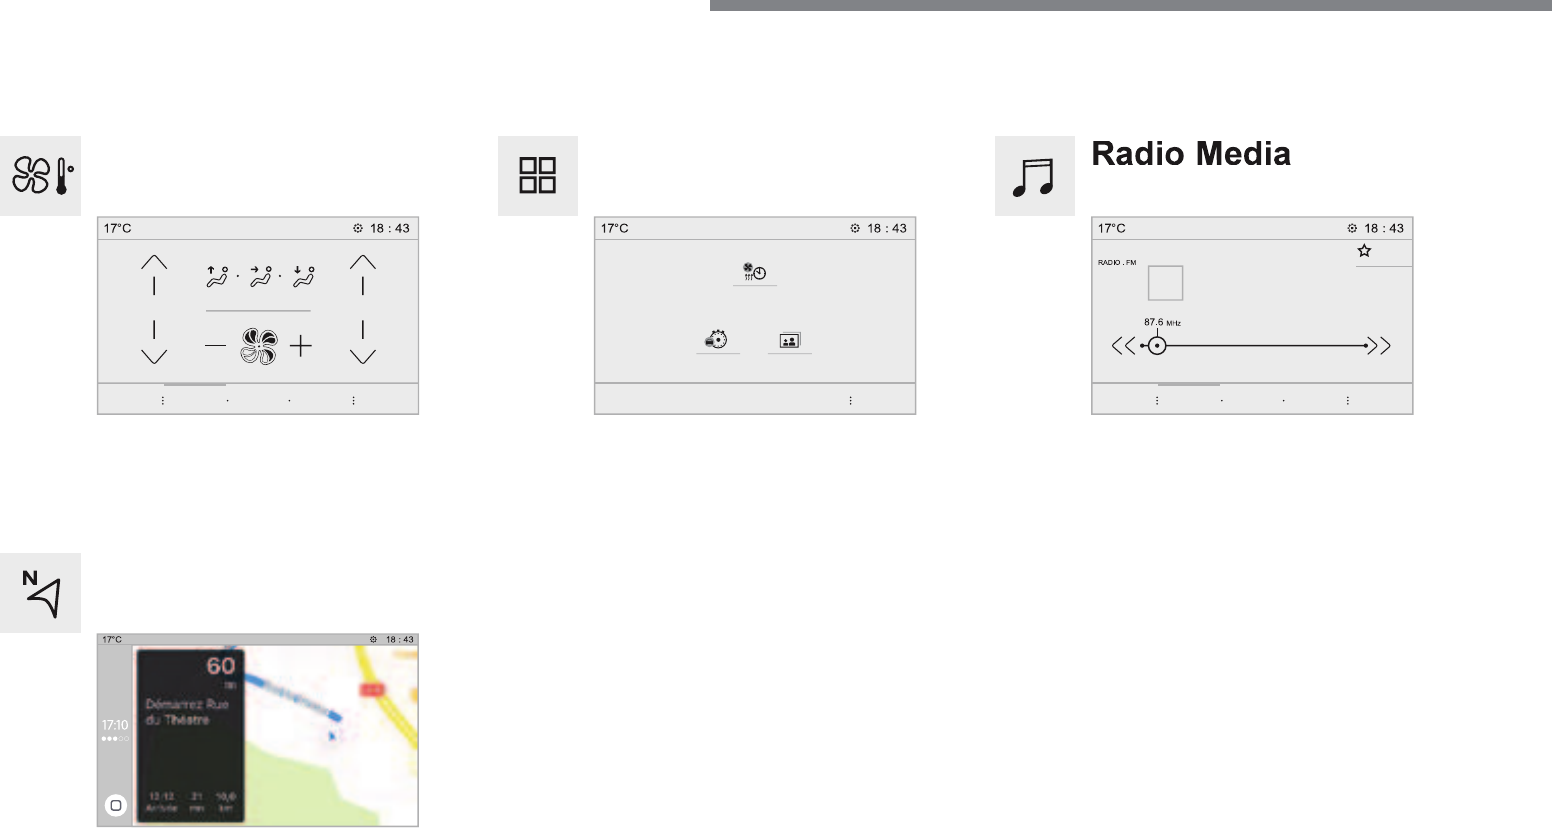1552x828 pixels.
Task: Lower left temperature with the down chevron
Action: (154, 343)
